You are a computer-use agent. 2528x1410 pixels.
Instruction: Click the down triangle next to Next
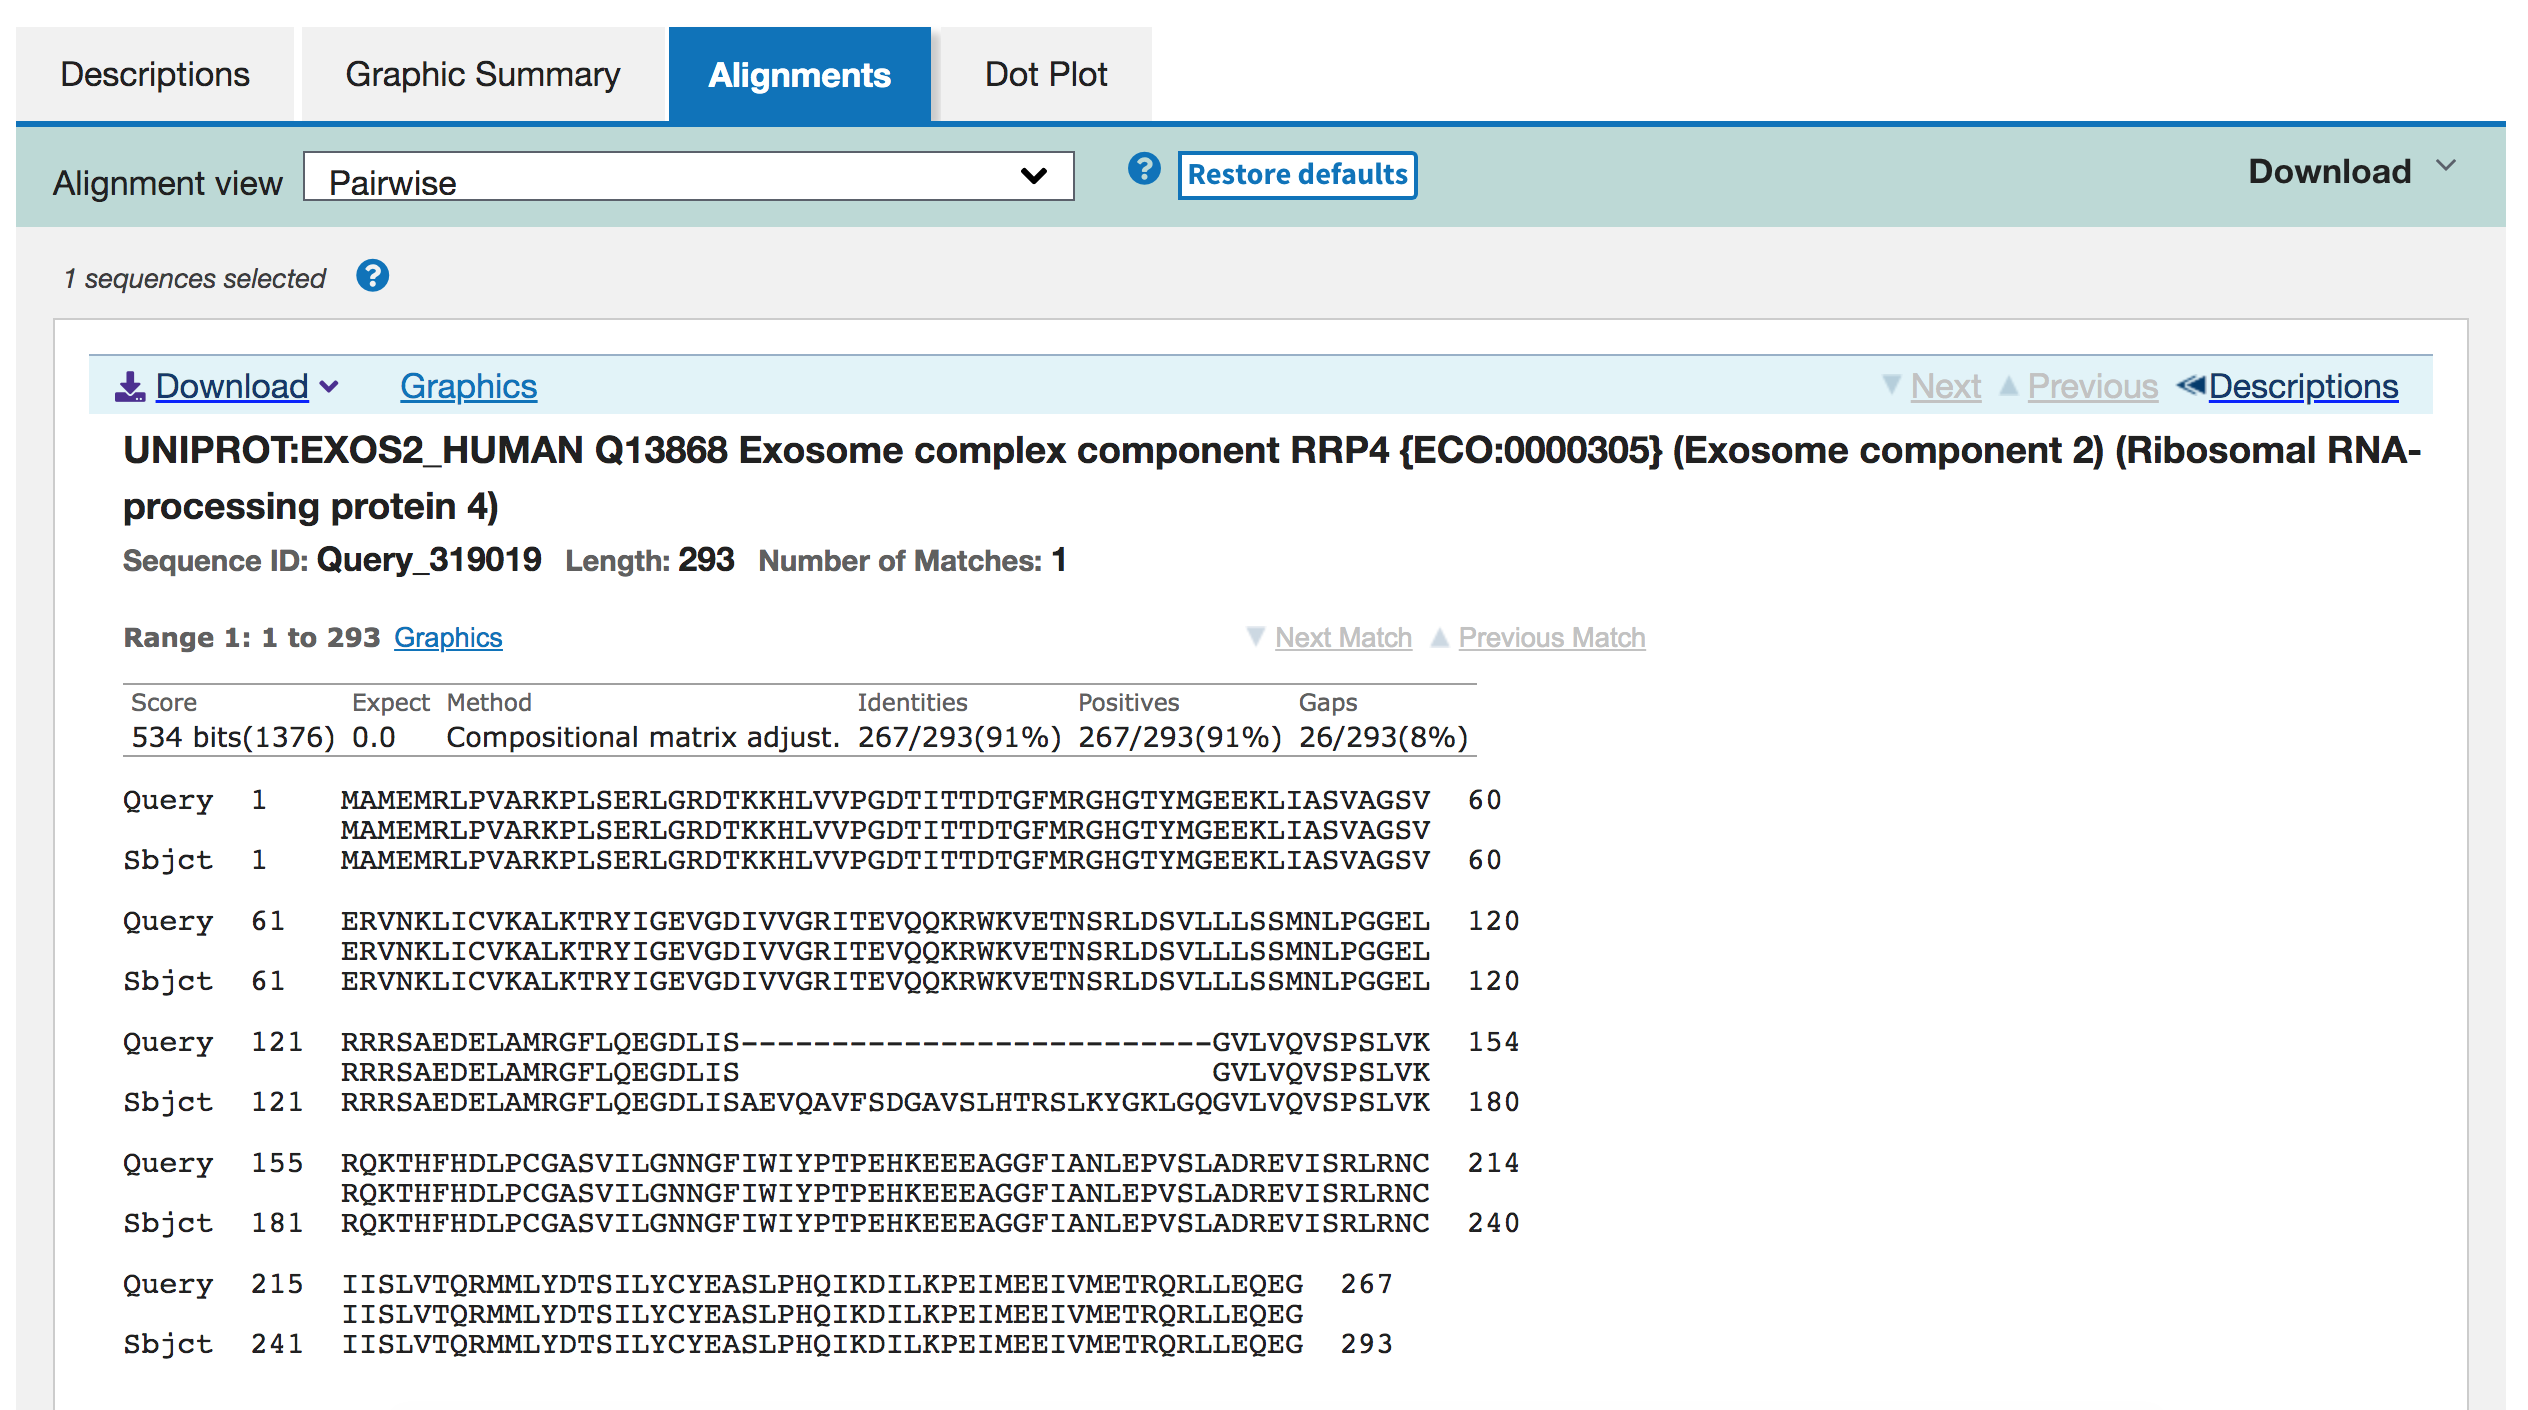(1891, 385)
